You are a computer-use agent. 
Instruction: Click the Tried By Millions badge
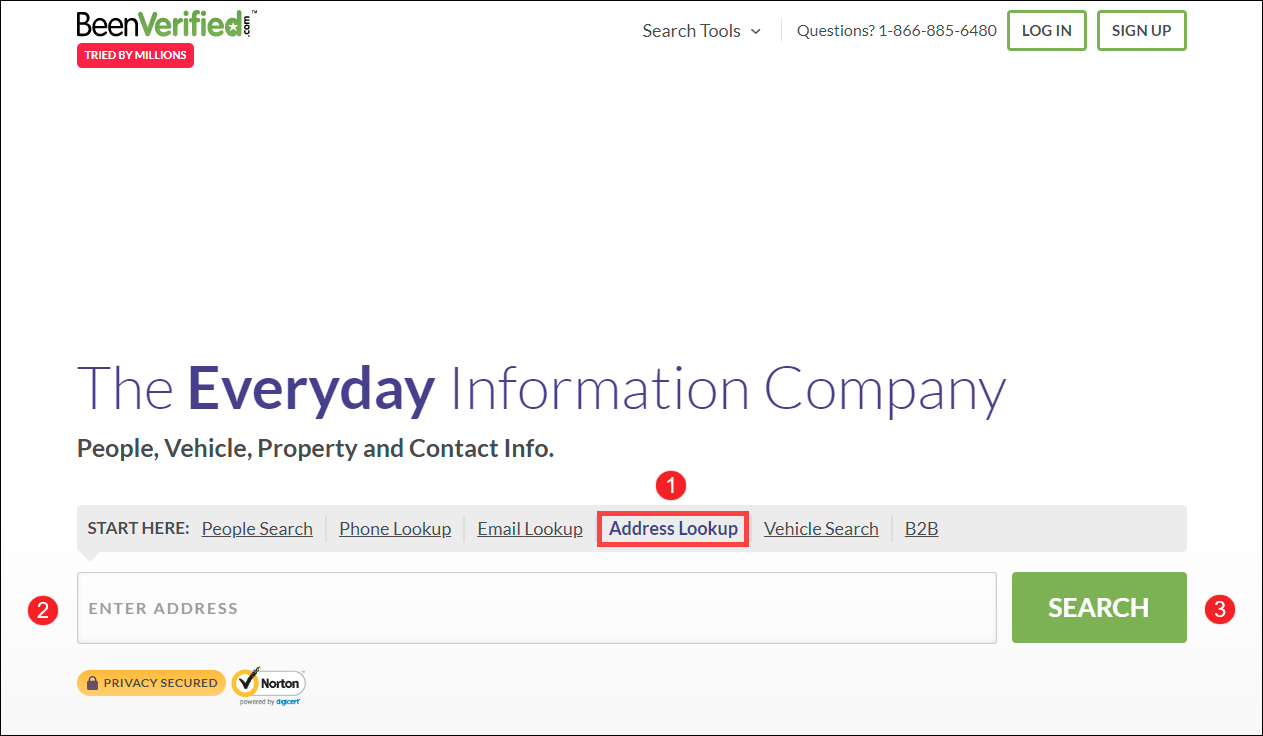pos(135,56)
